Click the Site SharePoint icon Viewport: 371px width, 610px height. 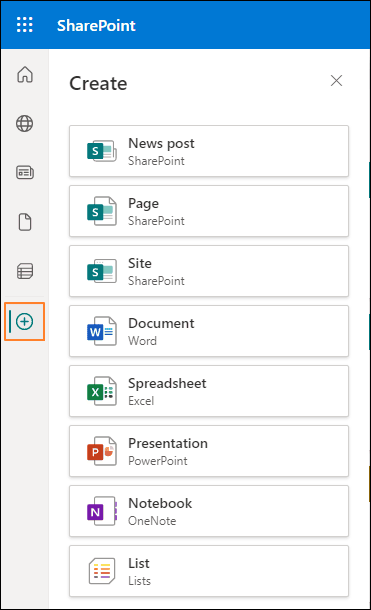click(x=102, y=271)
